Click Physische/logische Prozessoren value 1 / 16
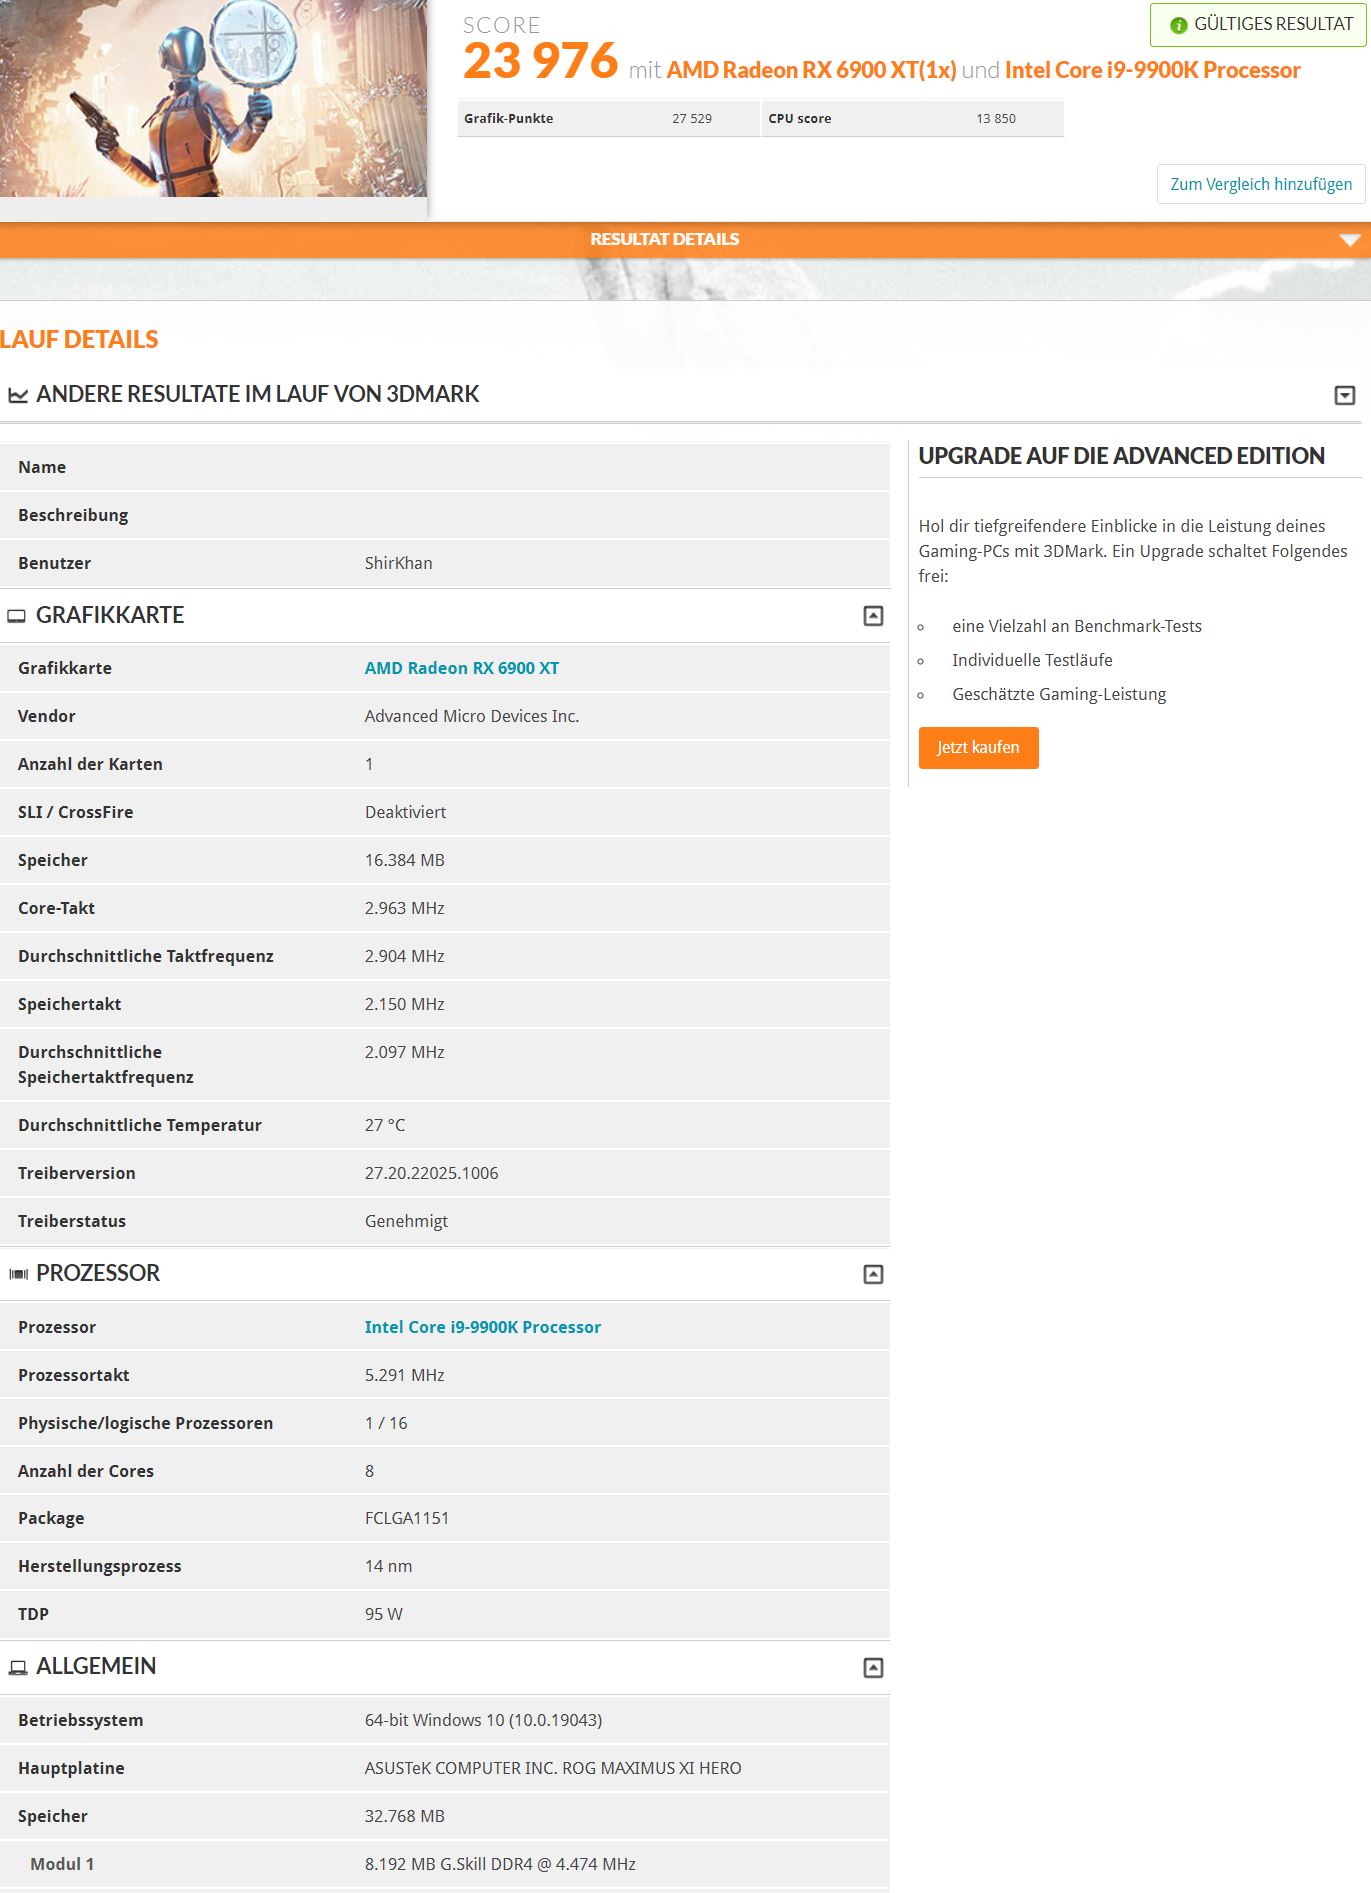Screen dimensions: 1371x1893 pyautogui.click(x=386, y=1423)
